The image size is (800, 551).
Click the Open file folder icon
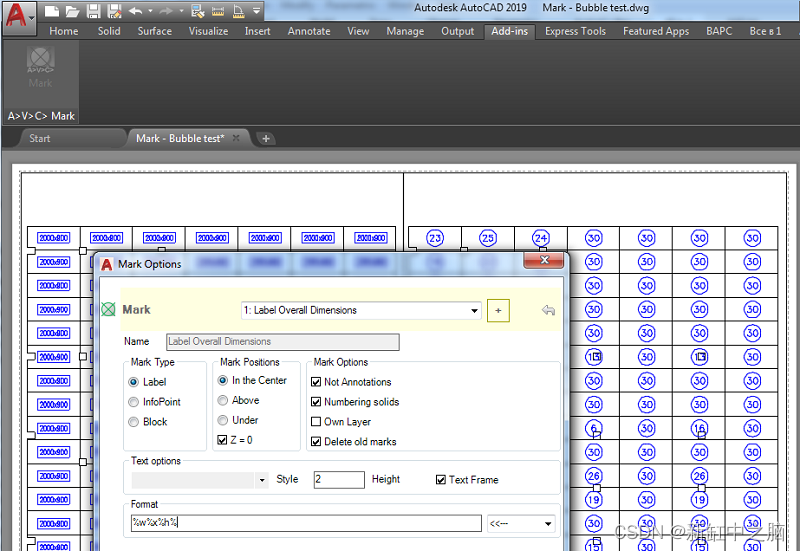[x=72, y=12]
